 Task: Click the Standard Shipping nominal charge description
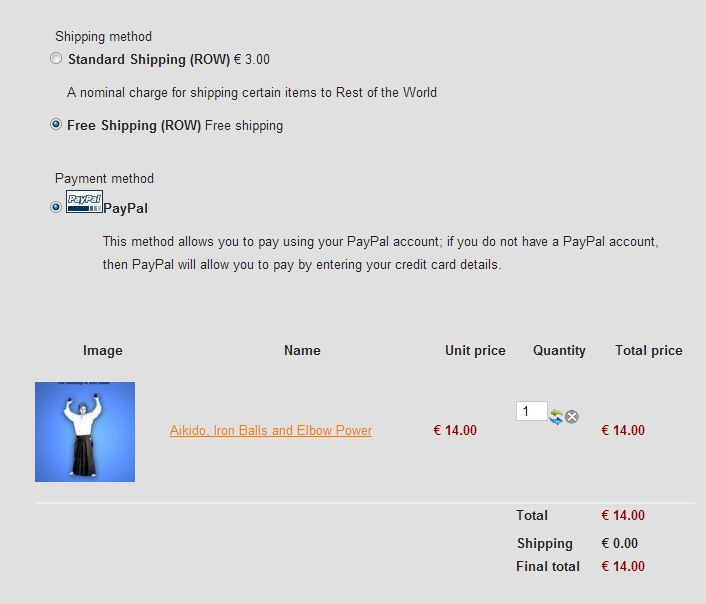[252, 92]
